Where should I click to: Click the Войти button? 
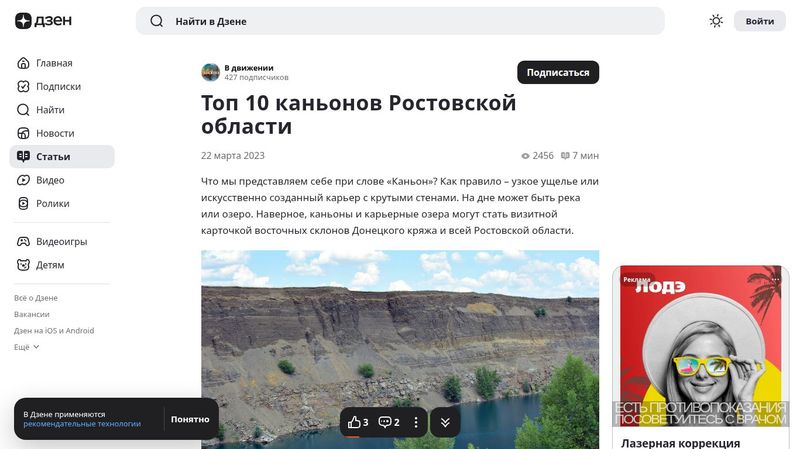click(x=759, y=21)
